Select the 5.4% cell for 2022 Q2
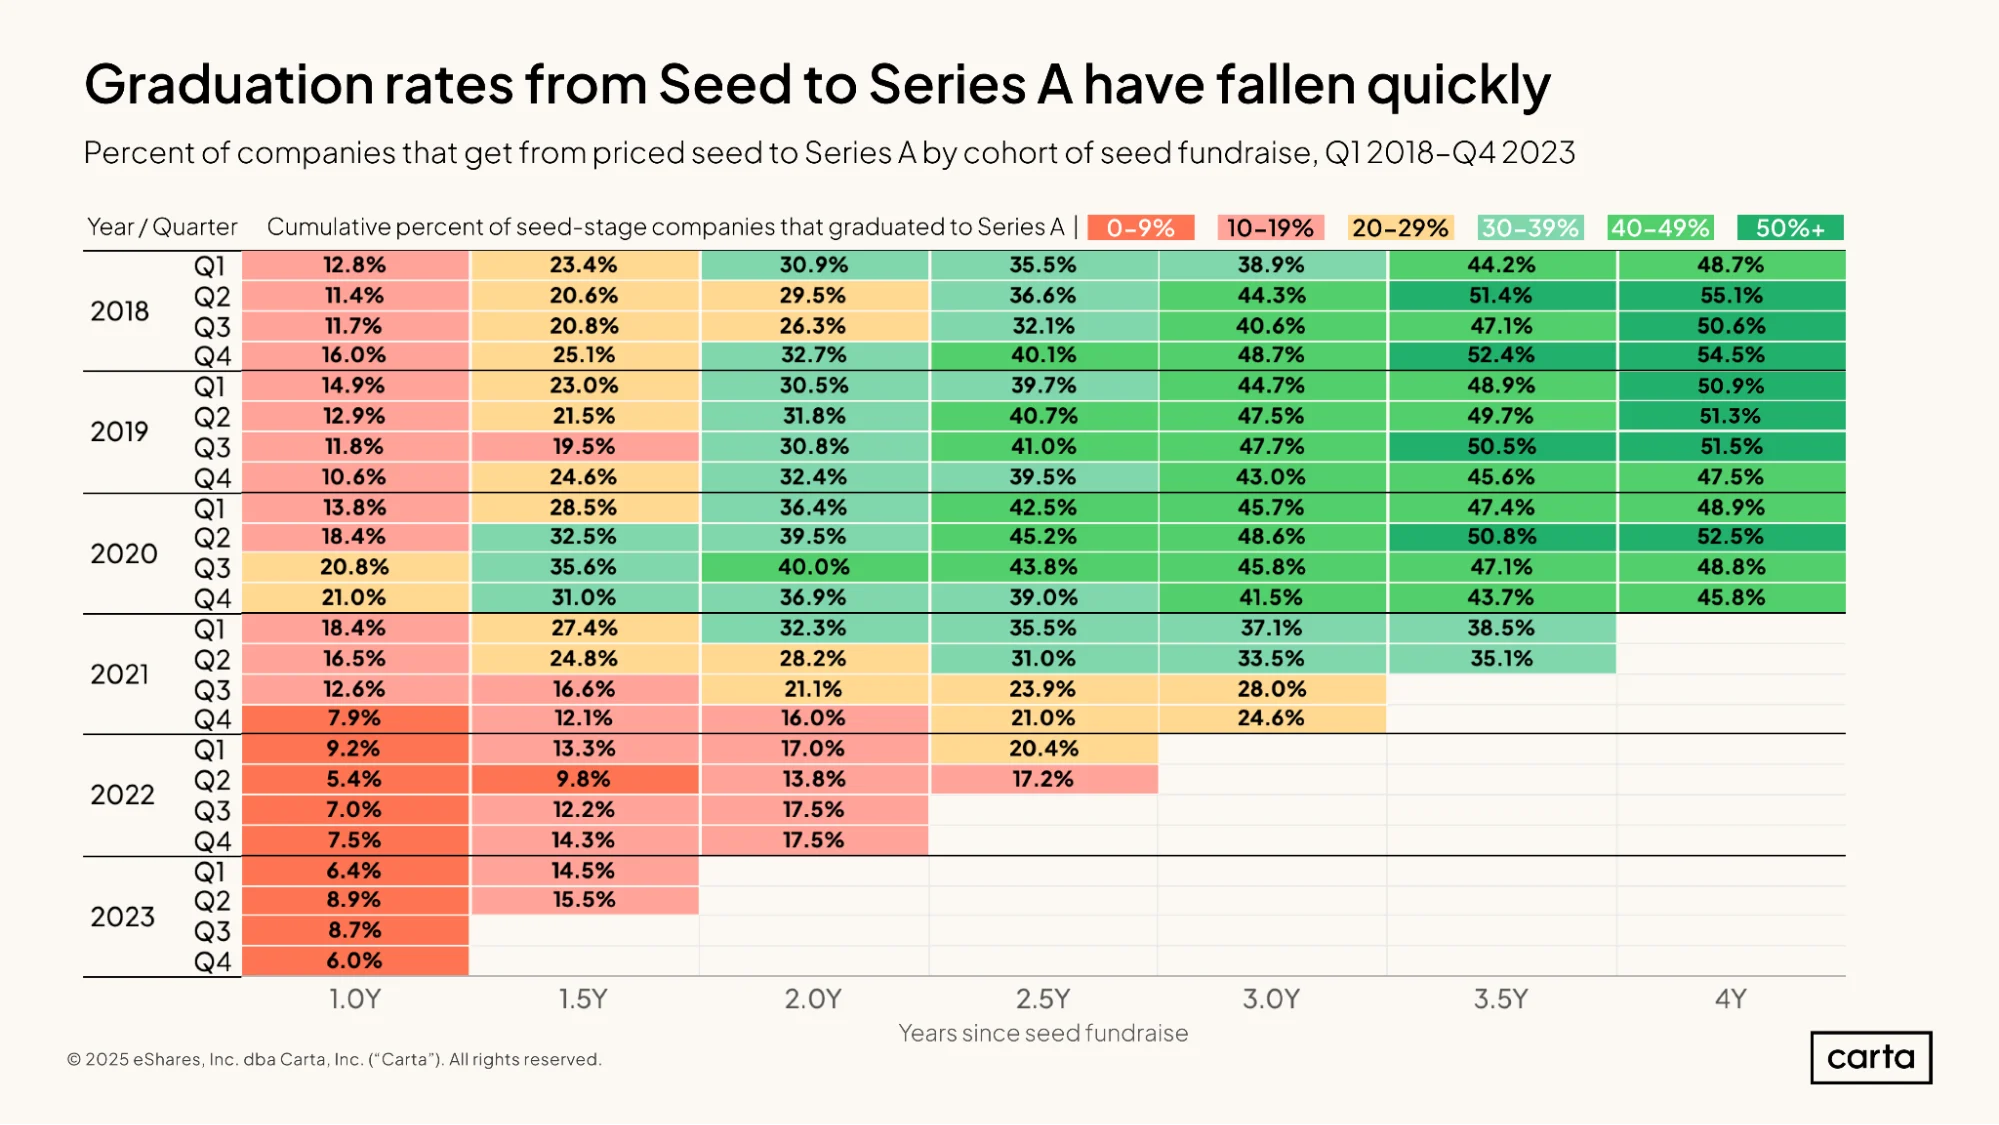 click(355, 779)
